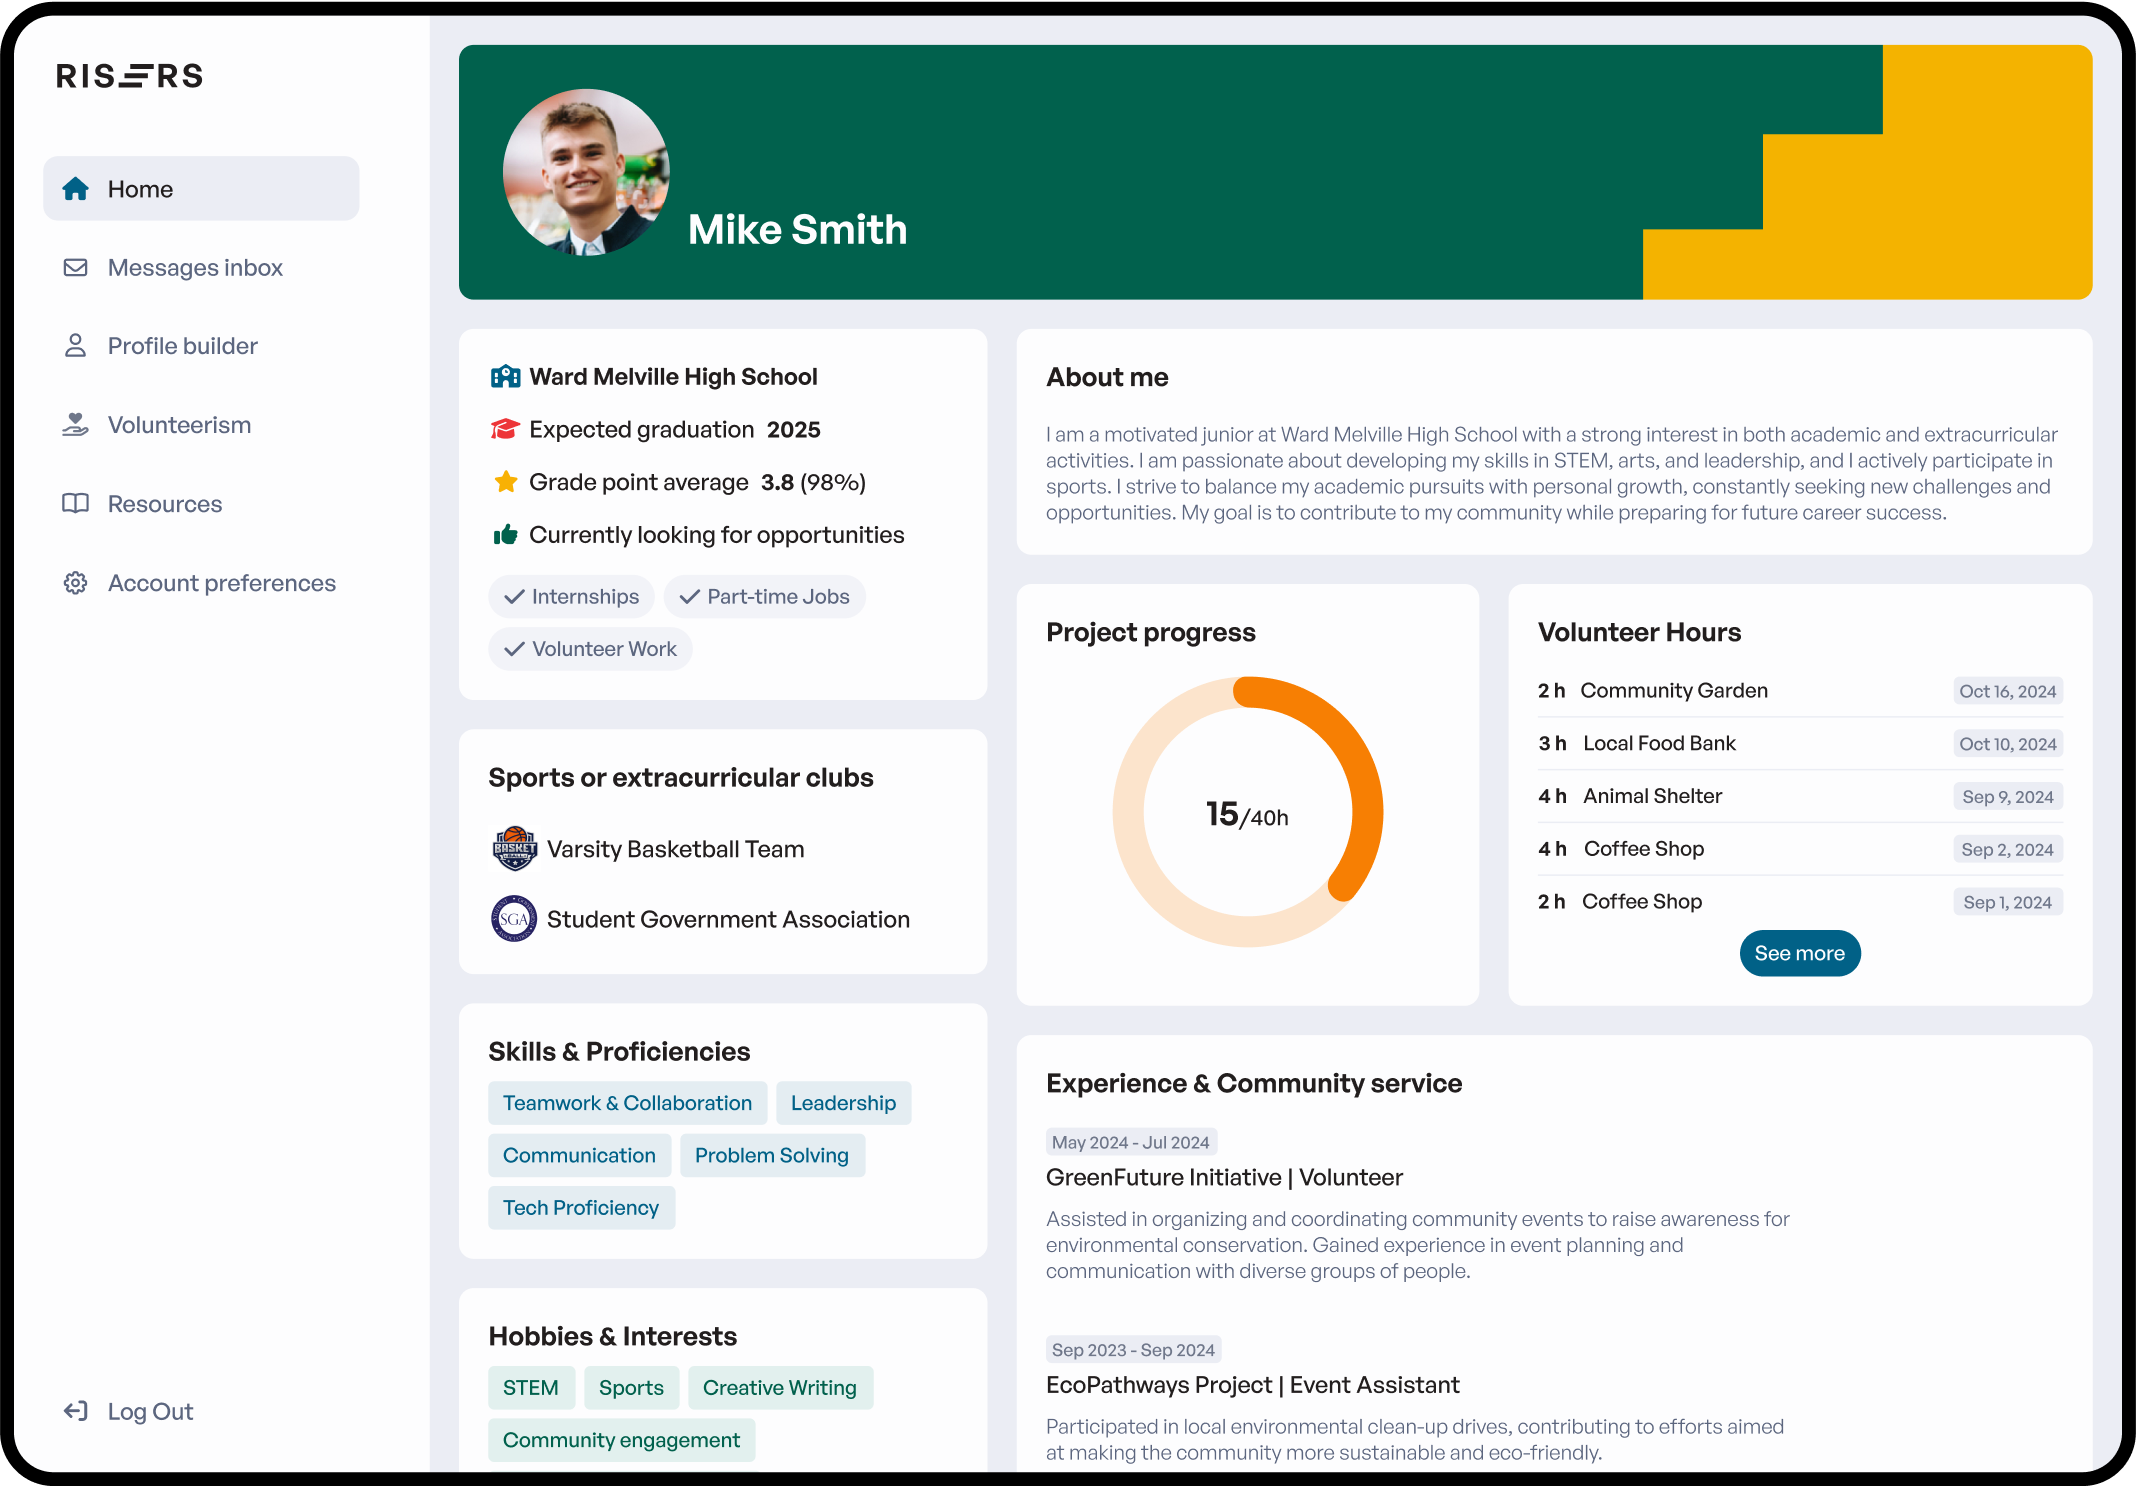Viewport: 2136px width, 1486px height.
Task: Click the RISERS logo
Action: [128, 75]
